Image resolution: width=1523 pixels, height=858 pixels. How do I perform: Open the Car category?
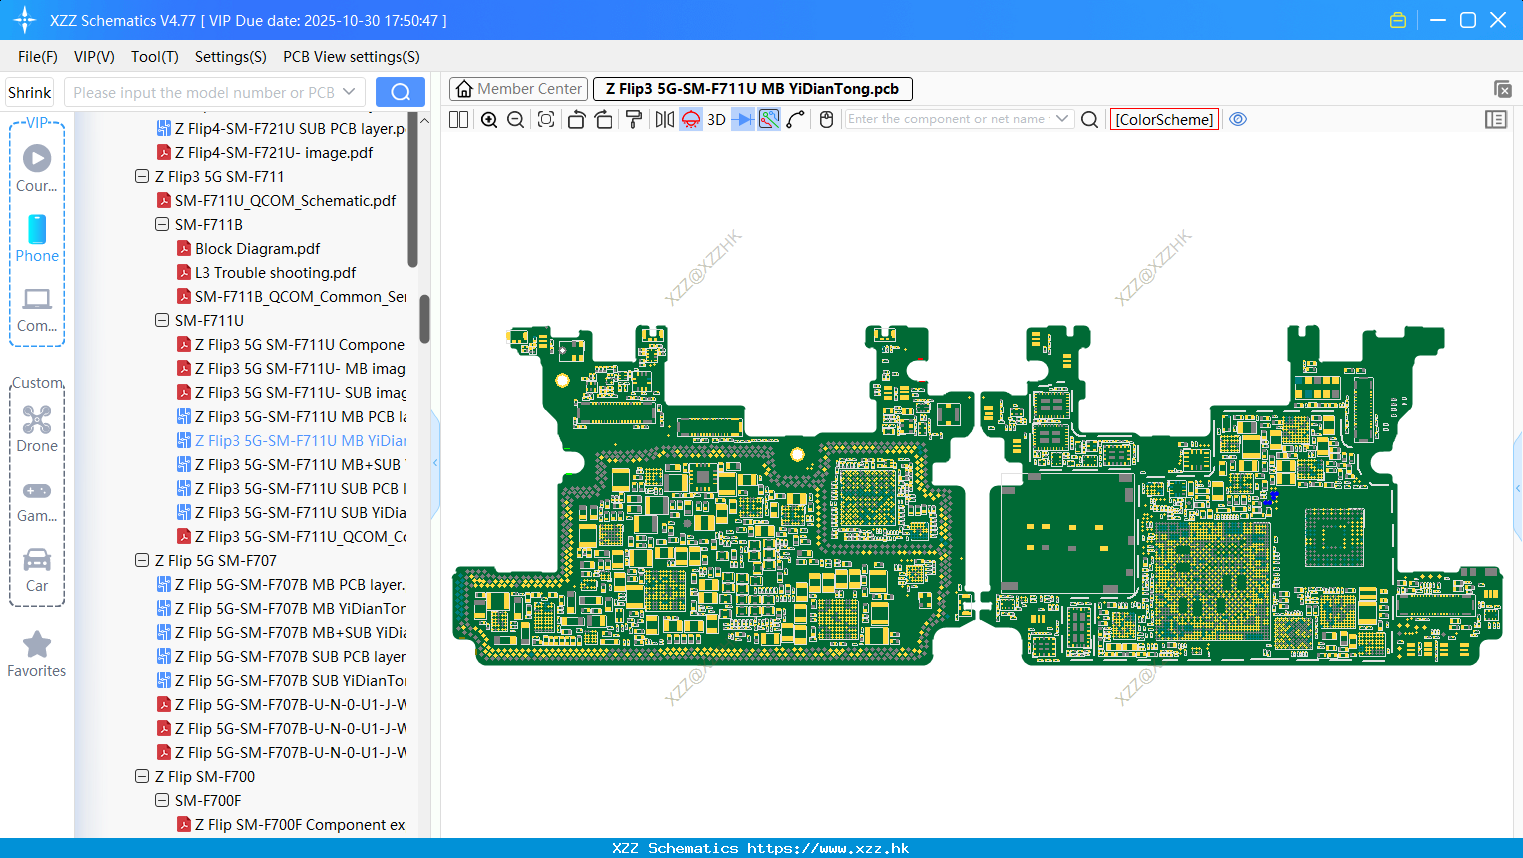pyautogui.click(x=37, y=570)
